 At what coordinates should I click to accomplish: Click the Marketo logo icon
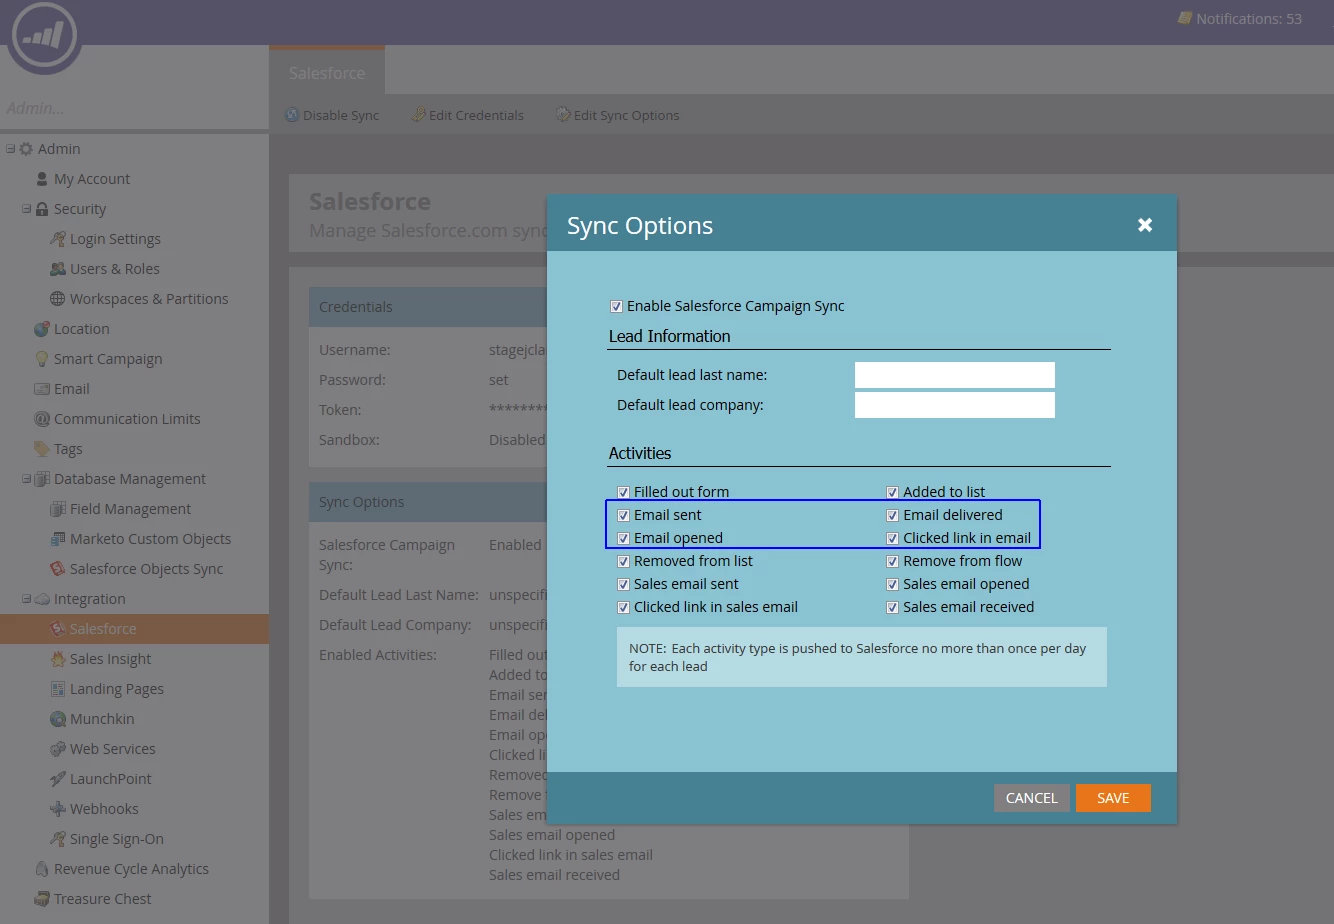(x=44, y=36)
